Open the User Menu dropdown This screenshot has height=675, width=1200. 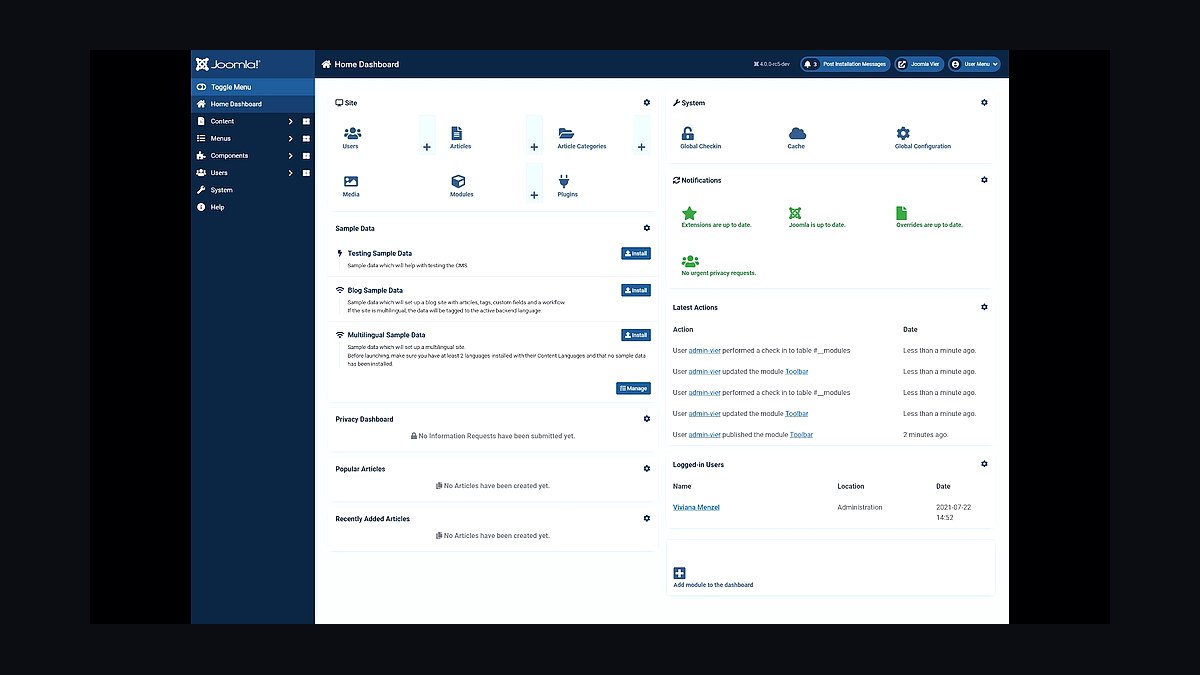click(974, 64)
